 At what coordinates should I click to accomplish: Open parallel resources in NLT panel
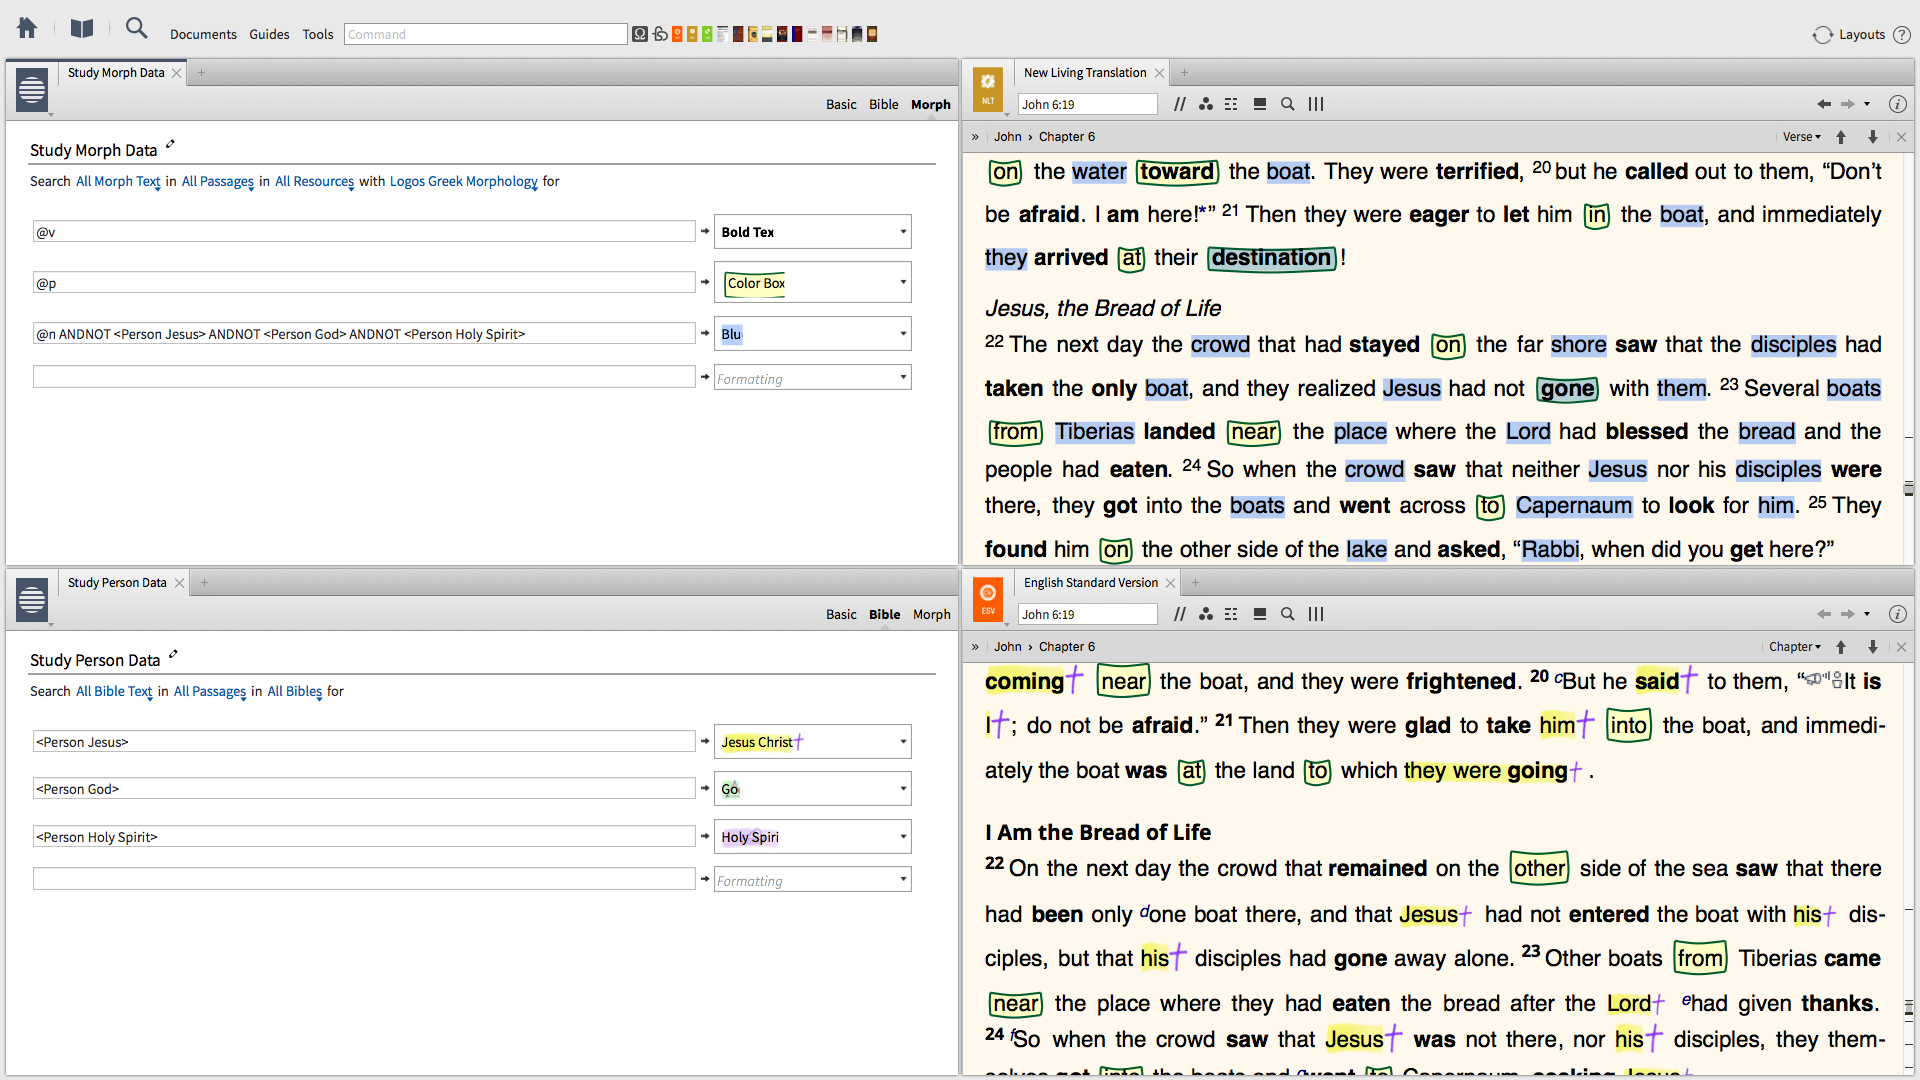coord(1180,104)
